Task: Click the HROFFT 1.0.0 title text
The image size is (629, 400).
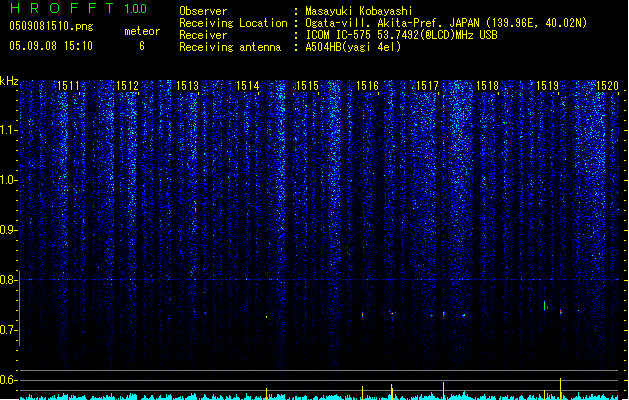Action: point(79,8)
